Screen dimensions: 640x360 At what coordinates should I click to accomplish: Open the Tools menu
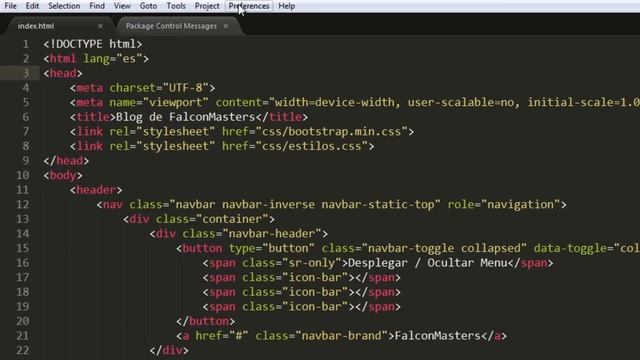click(x=176, y=6)
